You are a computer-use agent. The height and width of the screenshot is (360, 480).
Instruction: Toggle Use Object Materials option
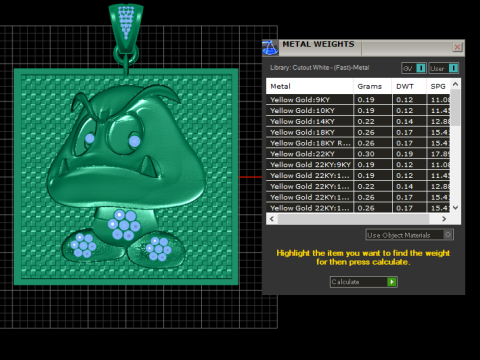[409, 235]
